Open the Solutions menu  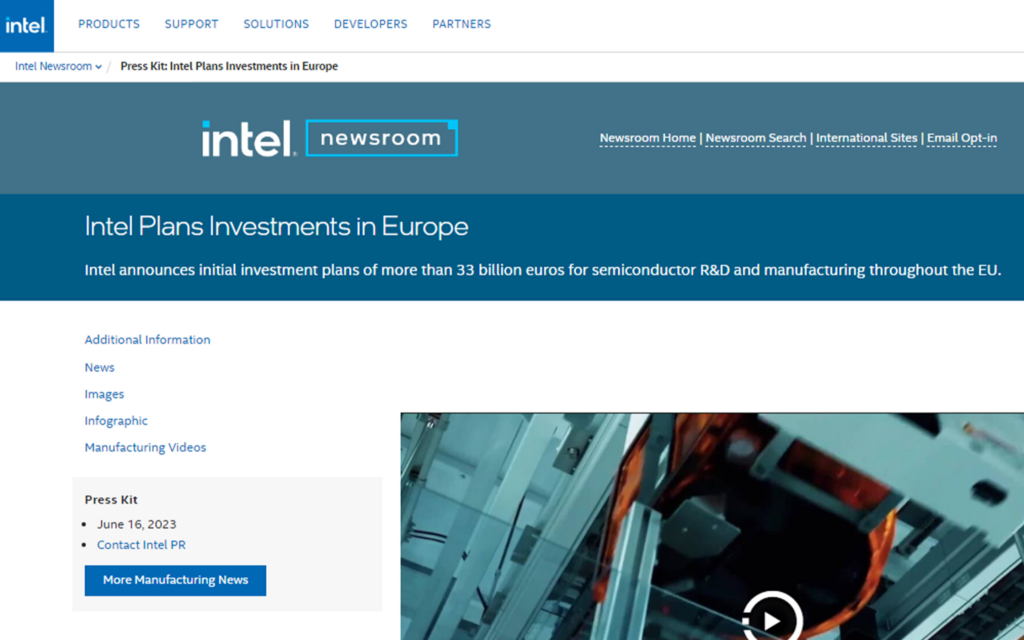(276, 24)
